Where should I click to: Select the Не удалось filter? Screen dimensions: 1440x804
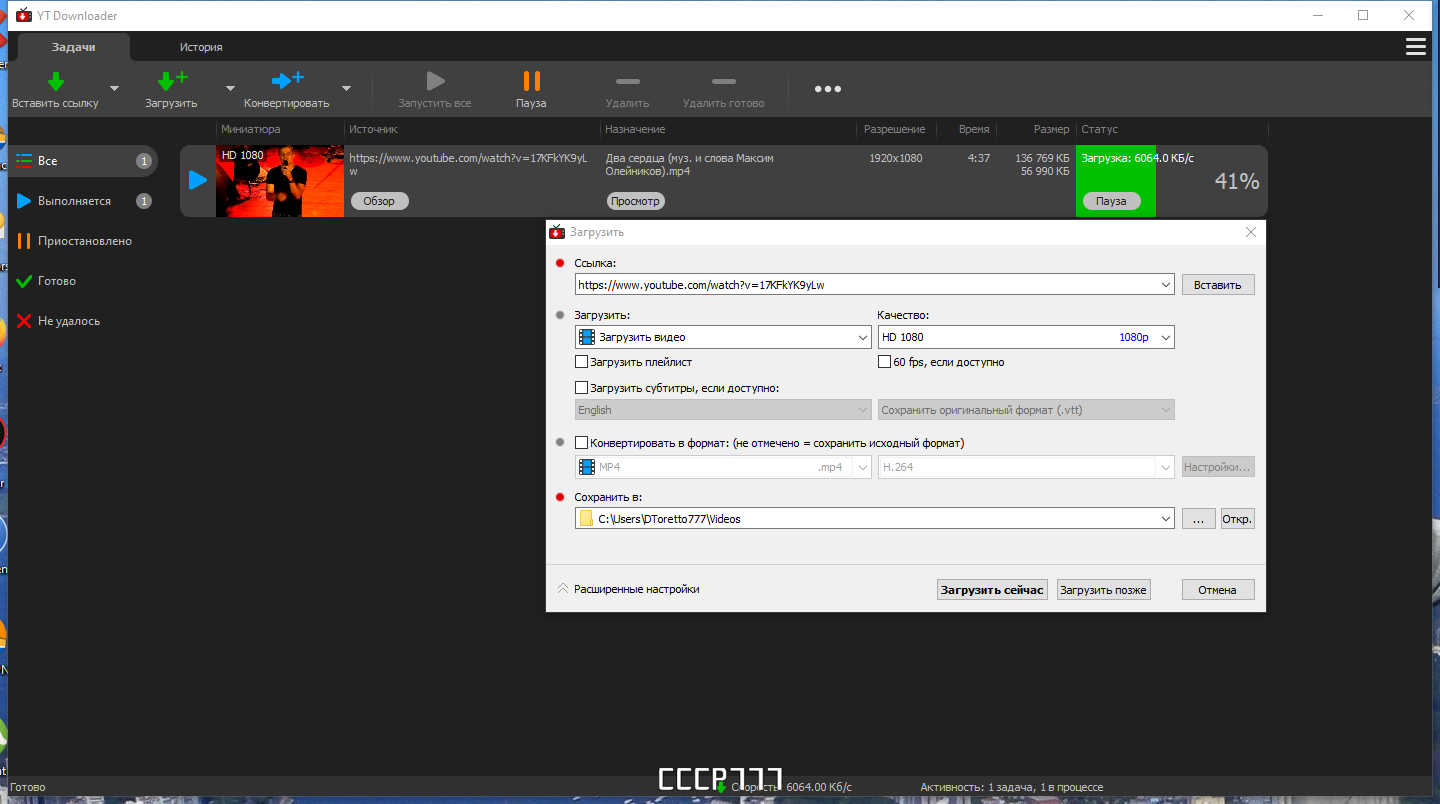(x=83, y=321)
